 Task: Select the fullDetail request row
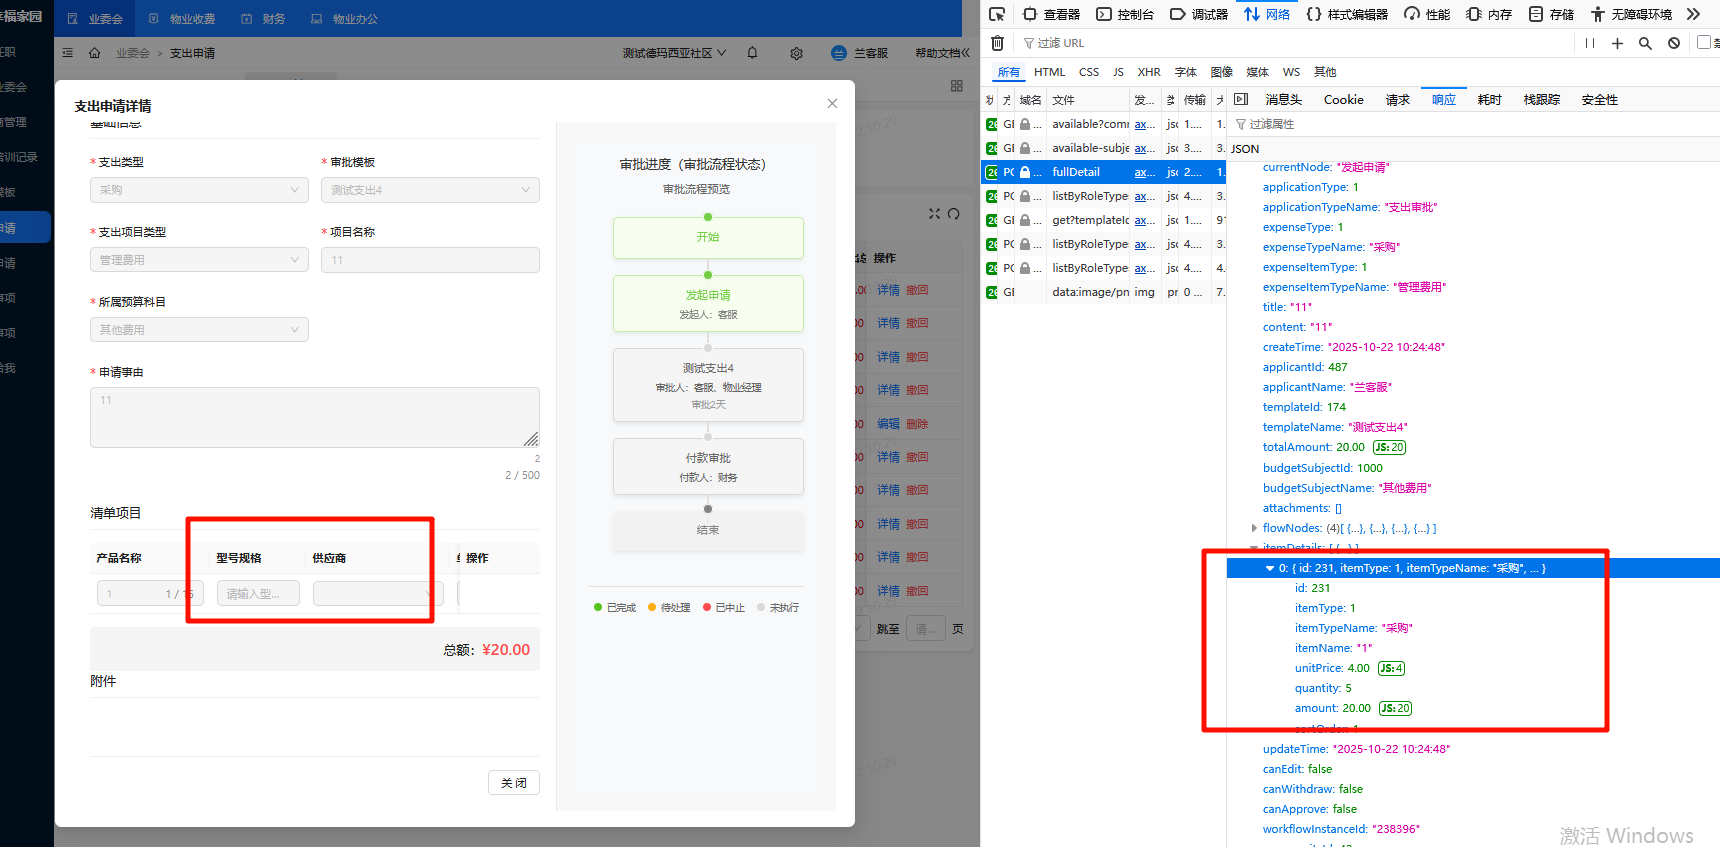click(x=1076, y=172)
